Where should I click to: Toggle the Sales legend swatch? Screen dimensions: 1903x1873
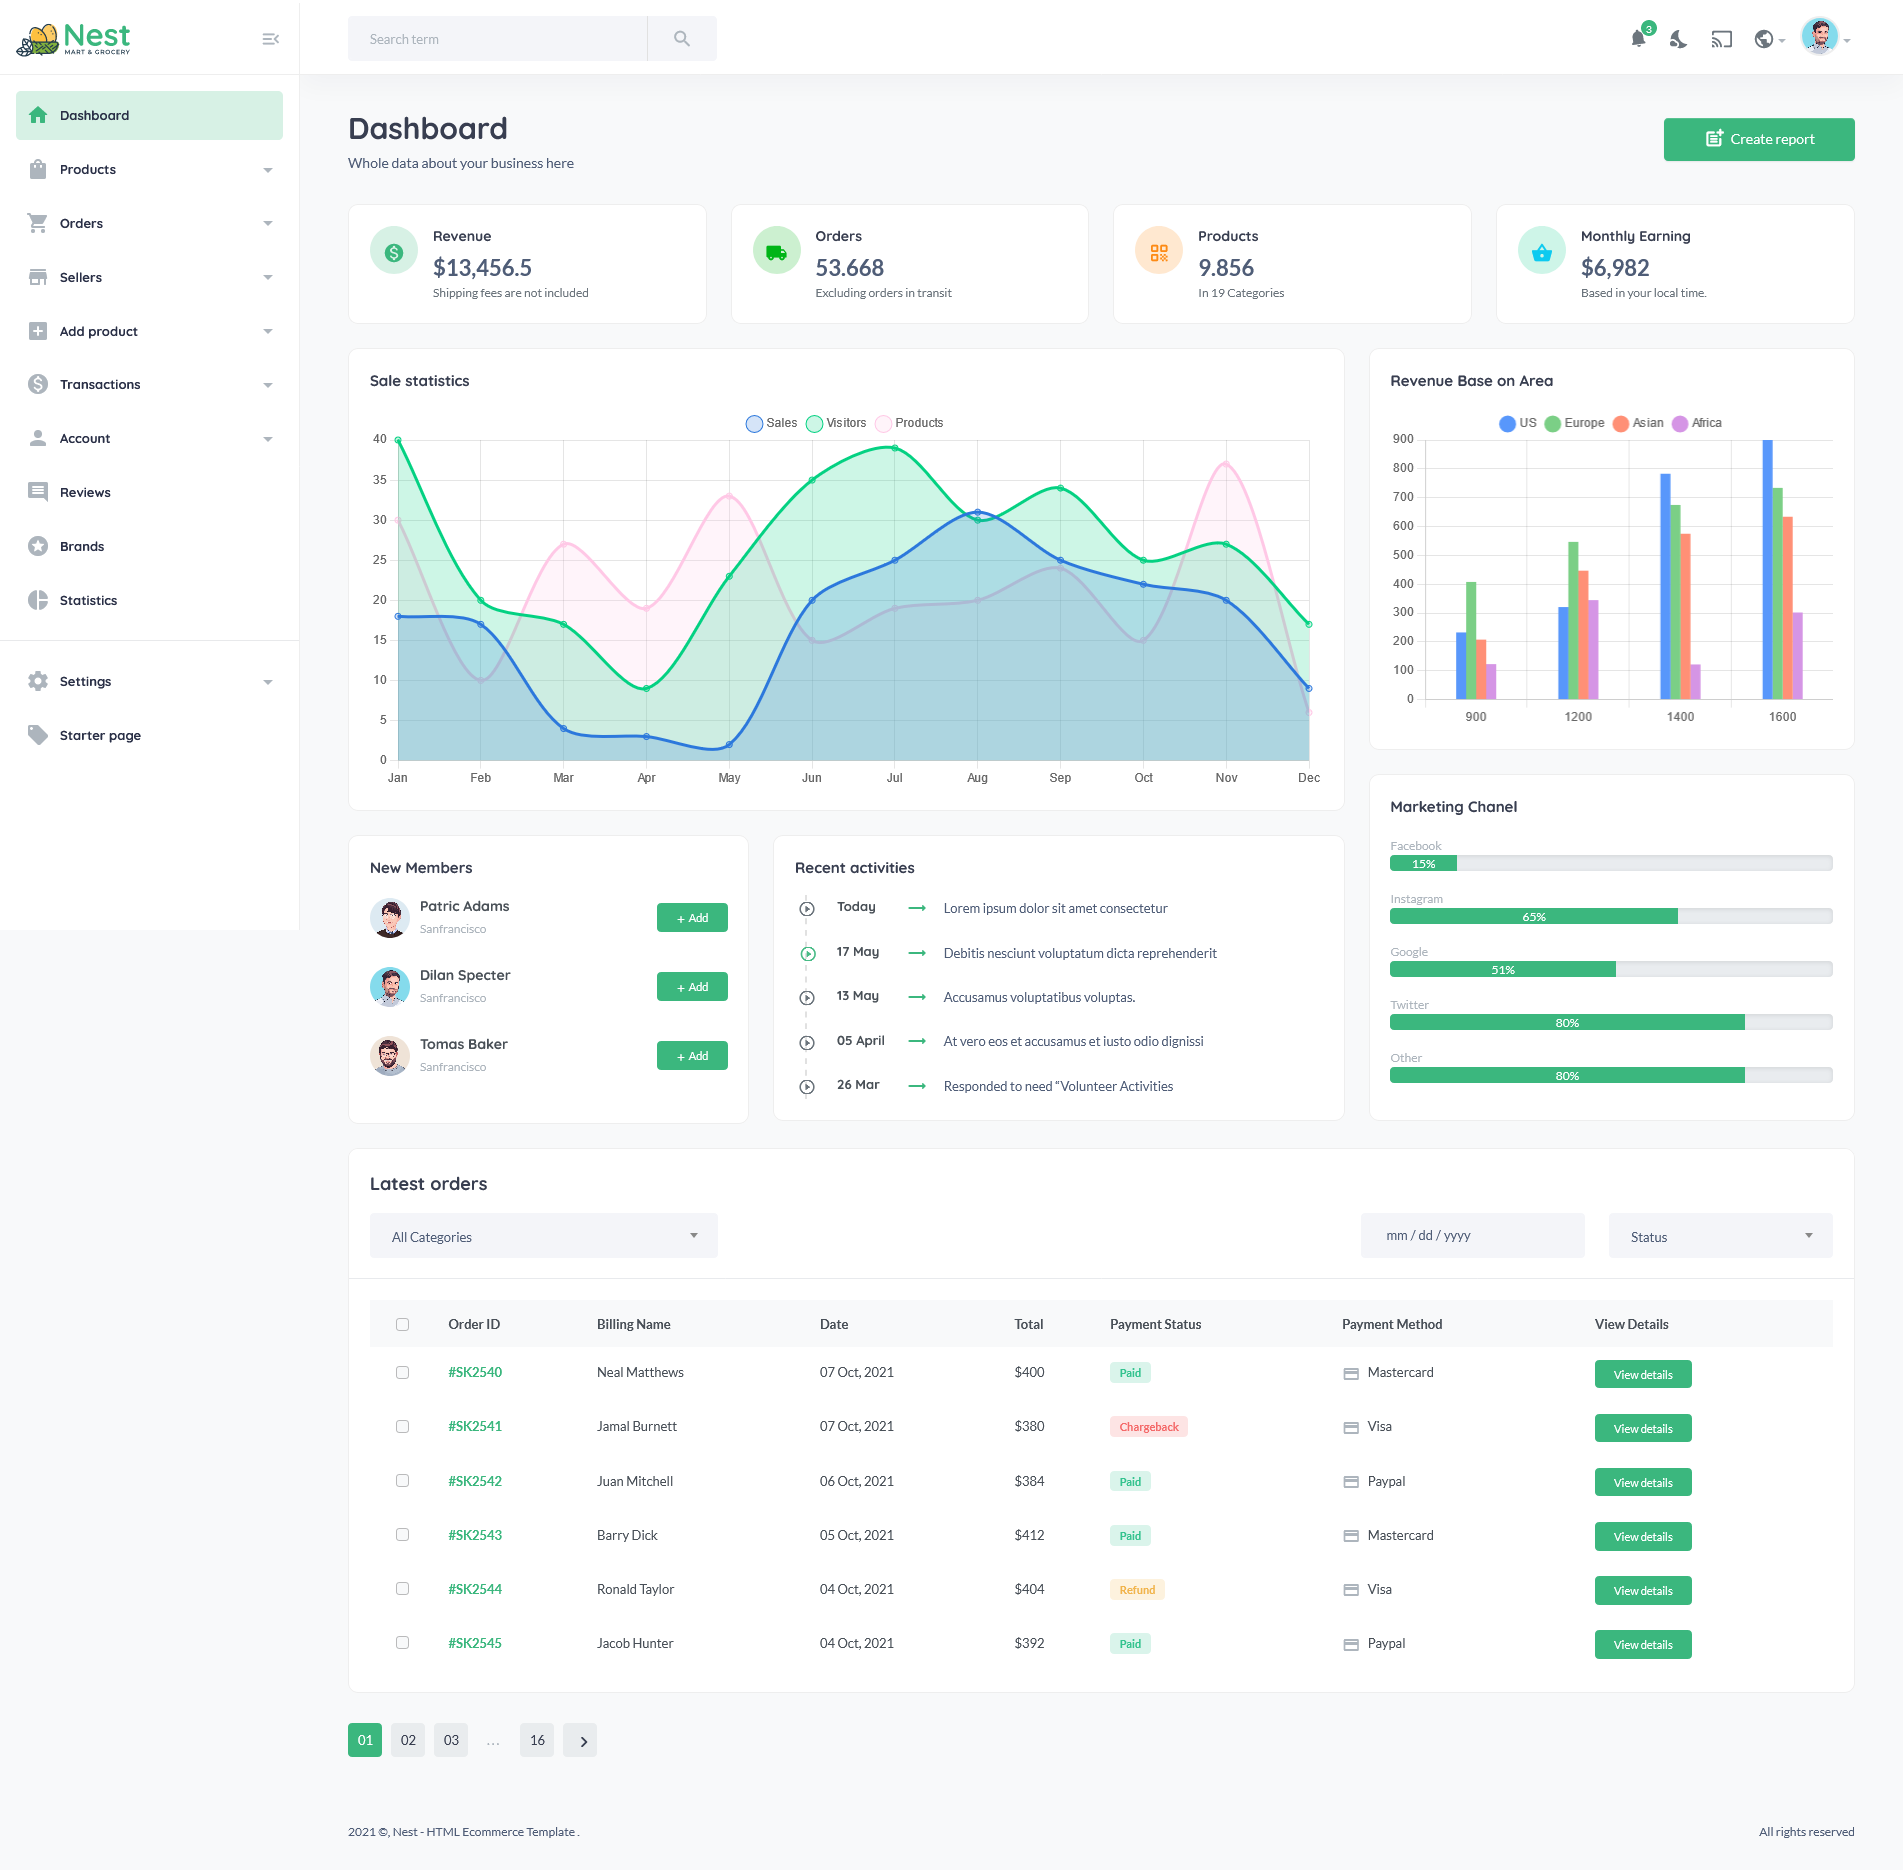[754, 424]
